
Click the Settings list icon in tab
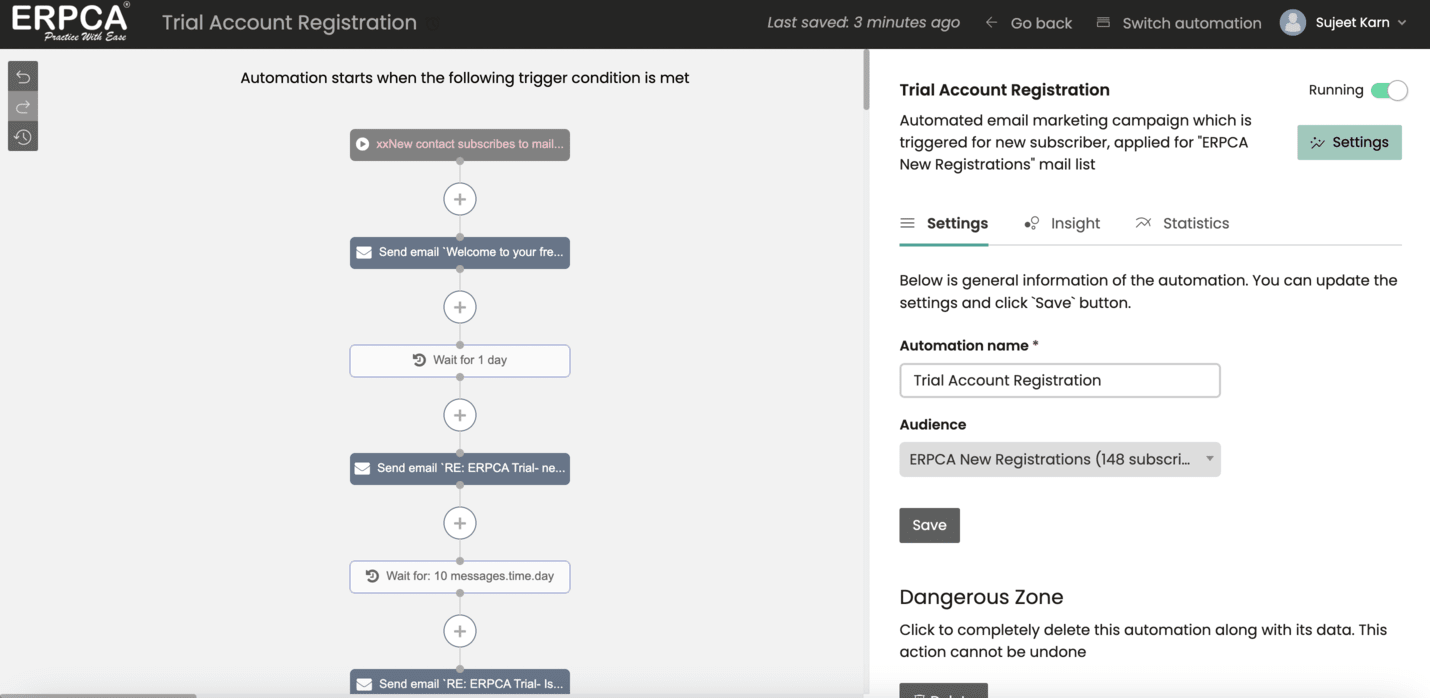[x=907, y=223]
